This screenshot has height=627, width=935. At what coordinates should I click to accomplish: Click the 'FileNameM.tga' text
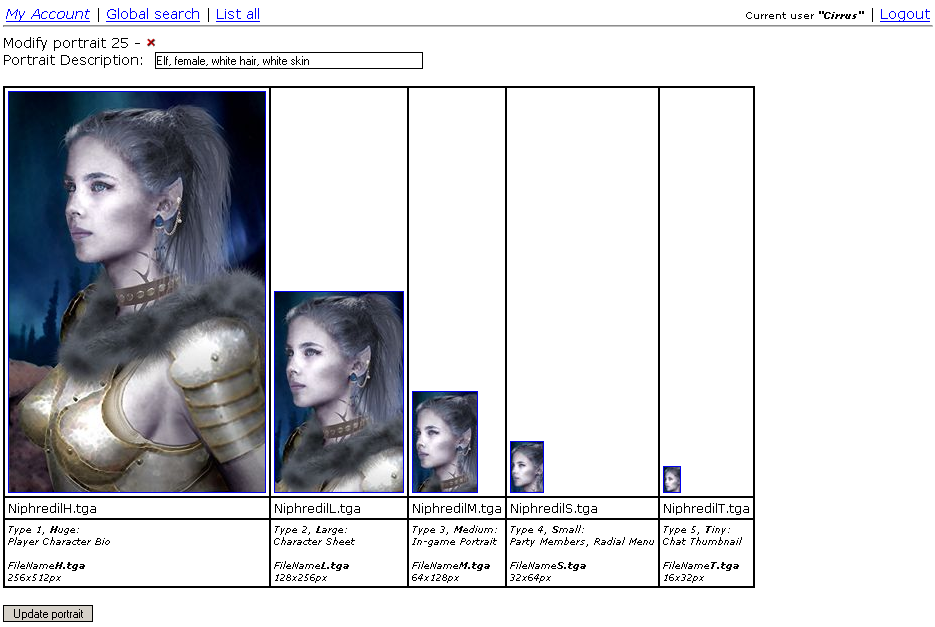tap(451, 566)
